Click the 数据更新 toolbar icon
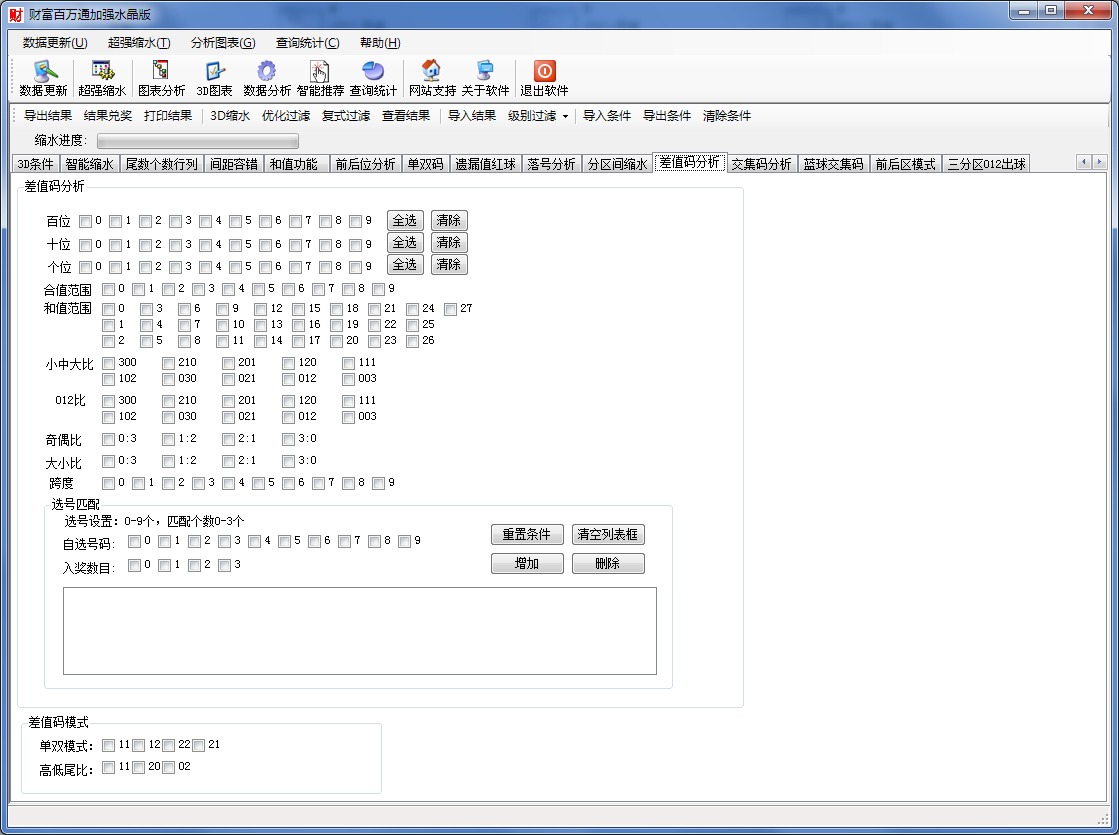This screenshot has width=1119, height=835. 43,71
